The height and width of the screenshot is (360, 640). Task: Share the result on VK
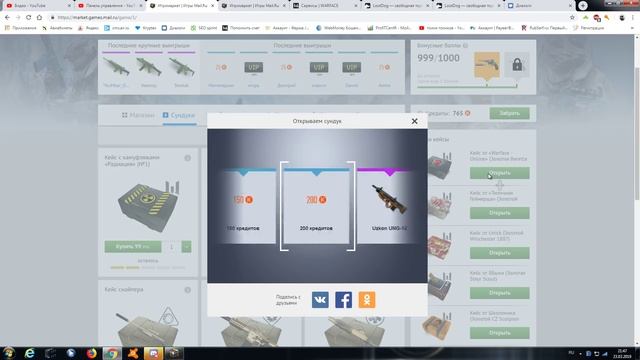point(320,300)
